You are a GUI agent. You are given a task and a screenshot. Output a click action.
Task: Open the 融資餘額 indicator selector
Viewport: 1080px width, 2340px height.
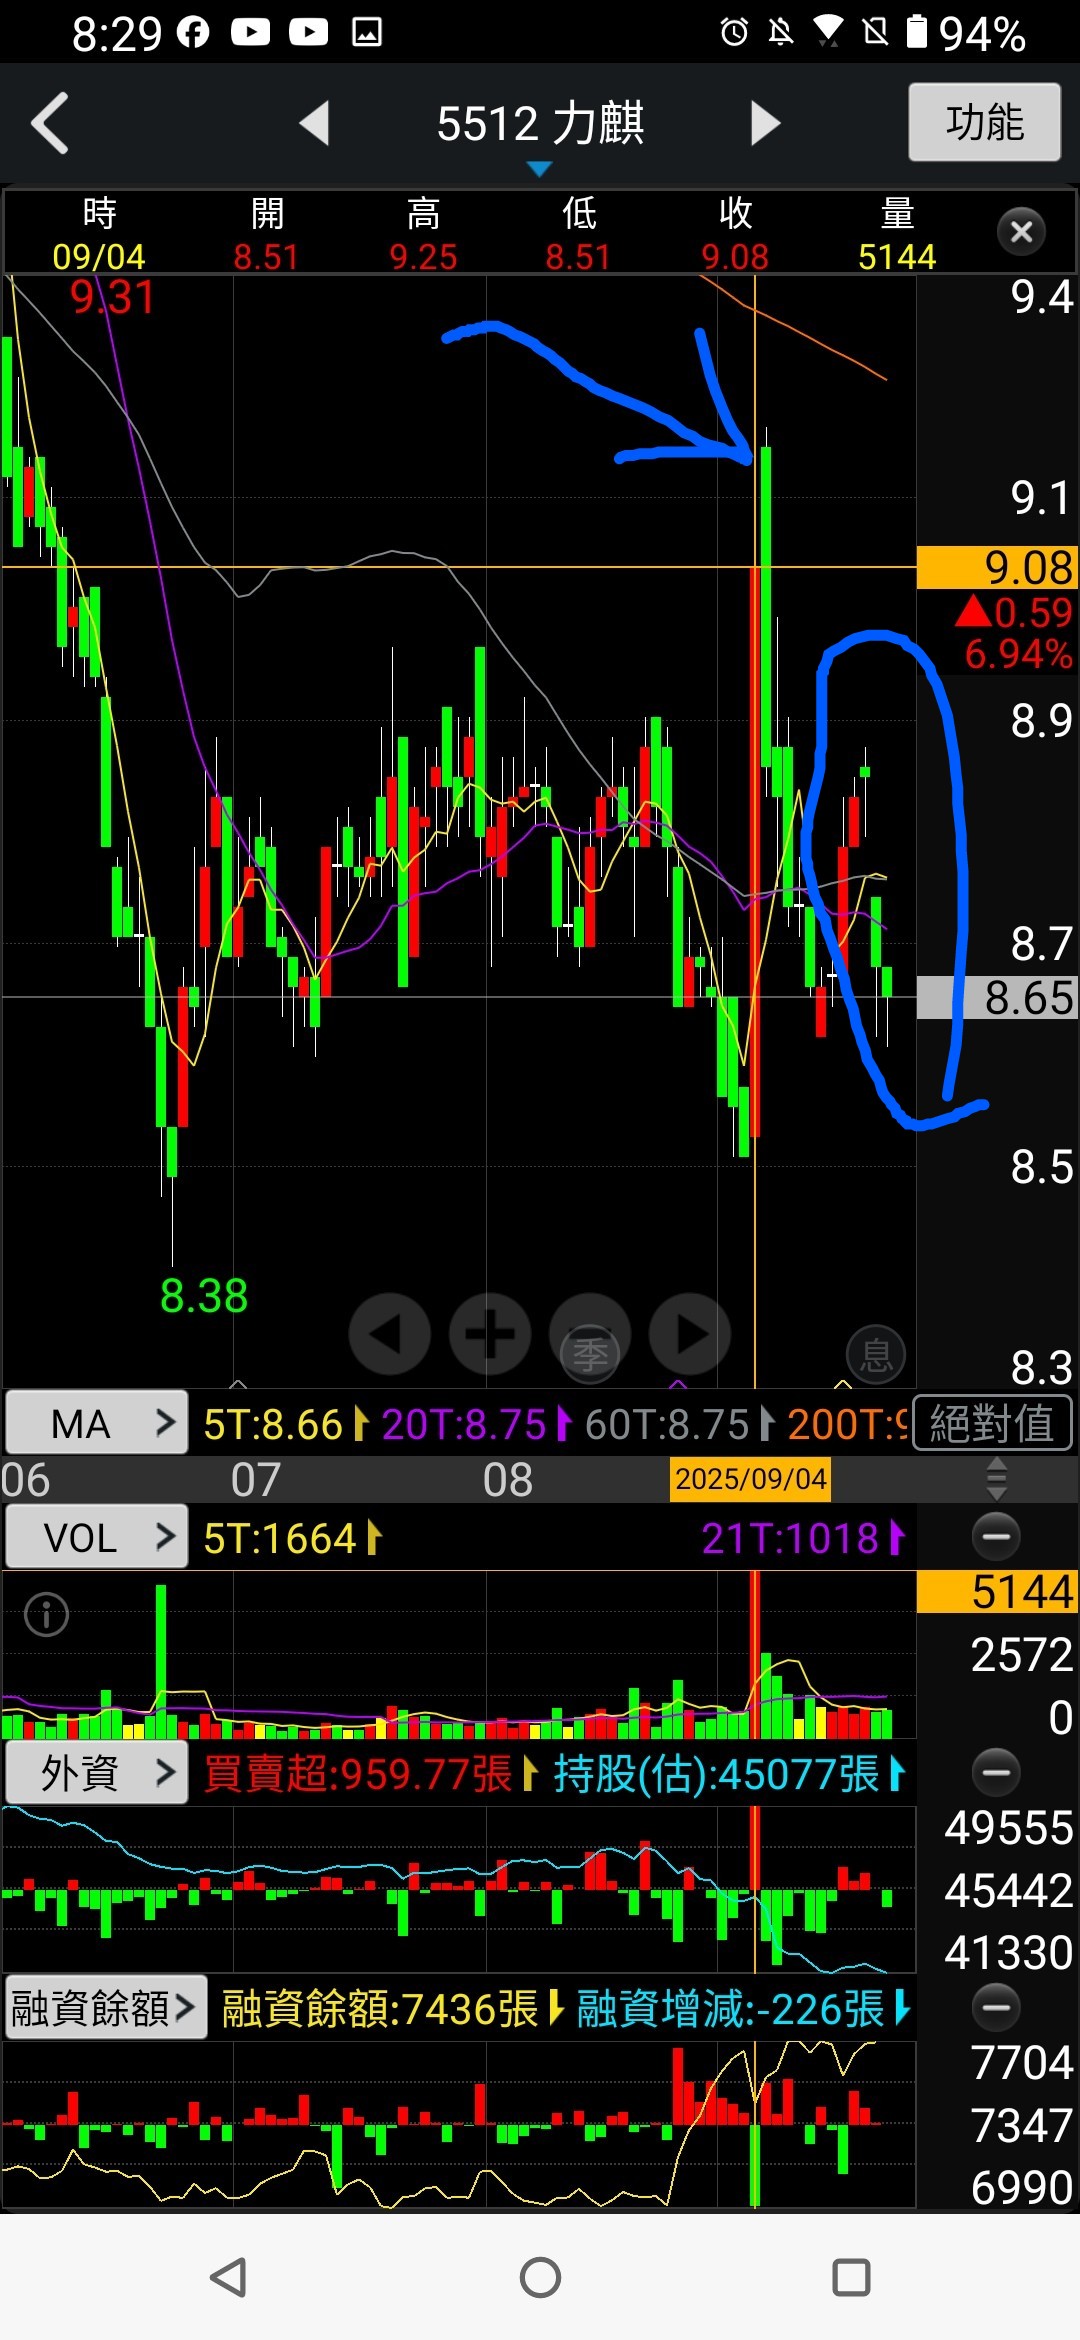(105, 2007)
